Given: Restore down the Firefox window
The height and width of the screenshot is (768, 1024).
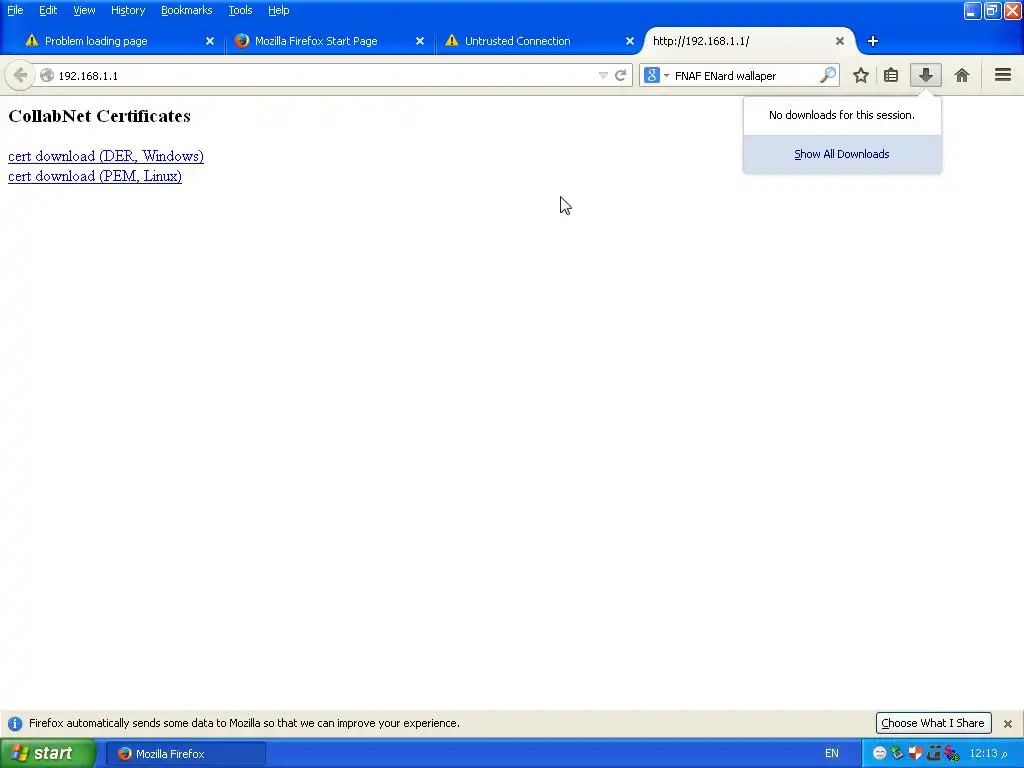Looking at the screenshot, I should pyautogui.click(x=992, y=11).
